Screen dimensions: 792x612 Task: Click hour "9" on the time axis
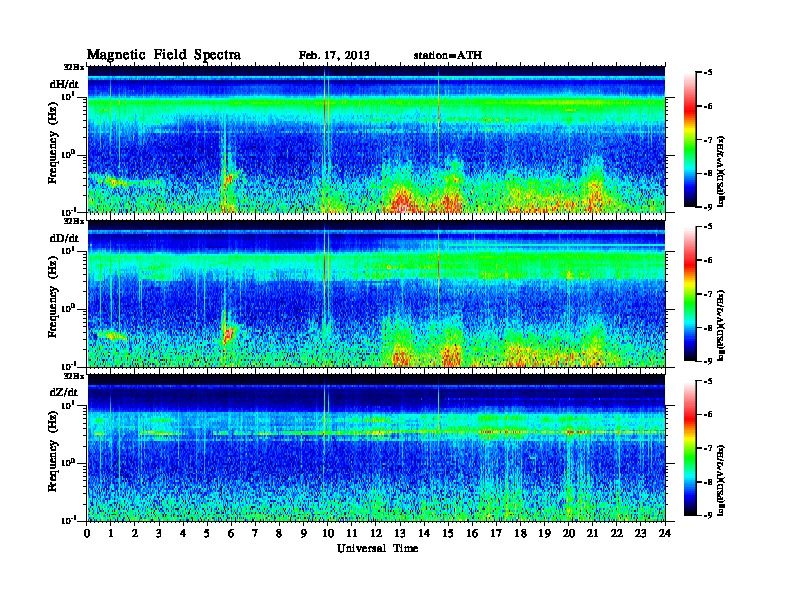coord(304,533)
